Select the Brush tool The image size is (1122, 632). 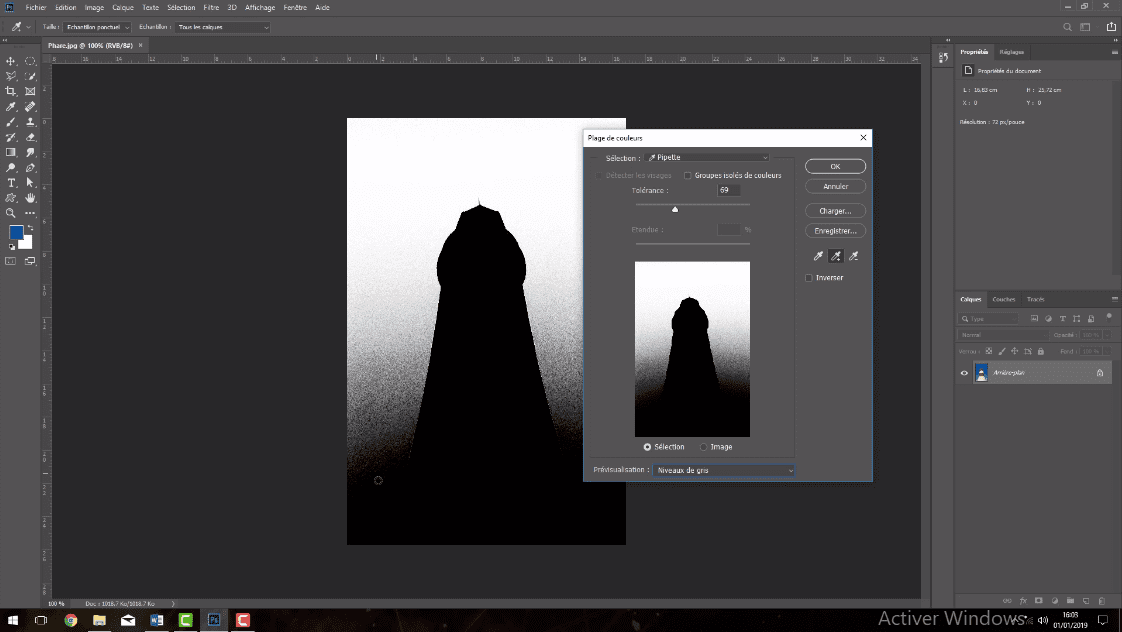click(11, 122)
